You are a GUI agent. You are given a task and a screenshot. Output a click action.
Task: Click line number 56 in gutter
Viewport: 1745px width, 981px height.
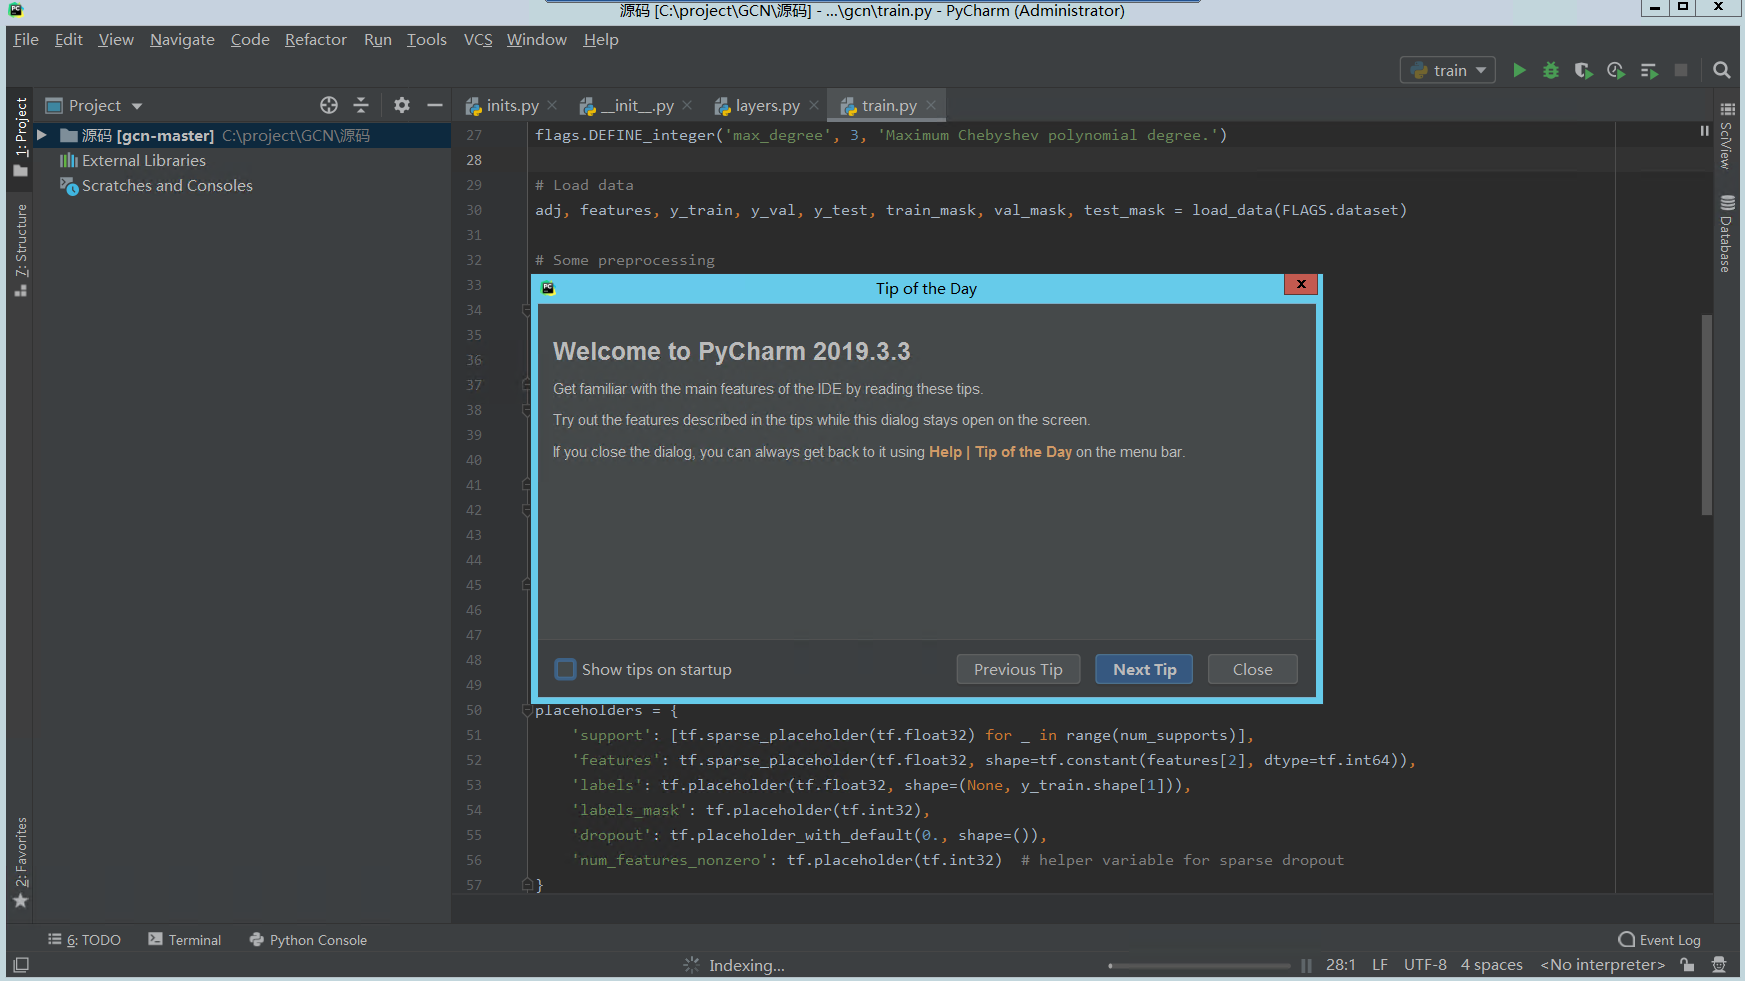(474, 860)
